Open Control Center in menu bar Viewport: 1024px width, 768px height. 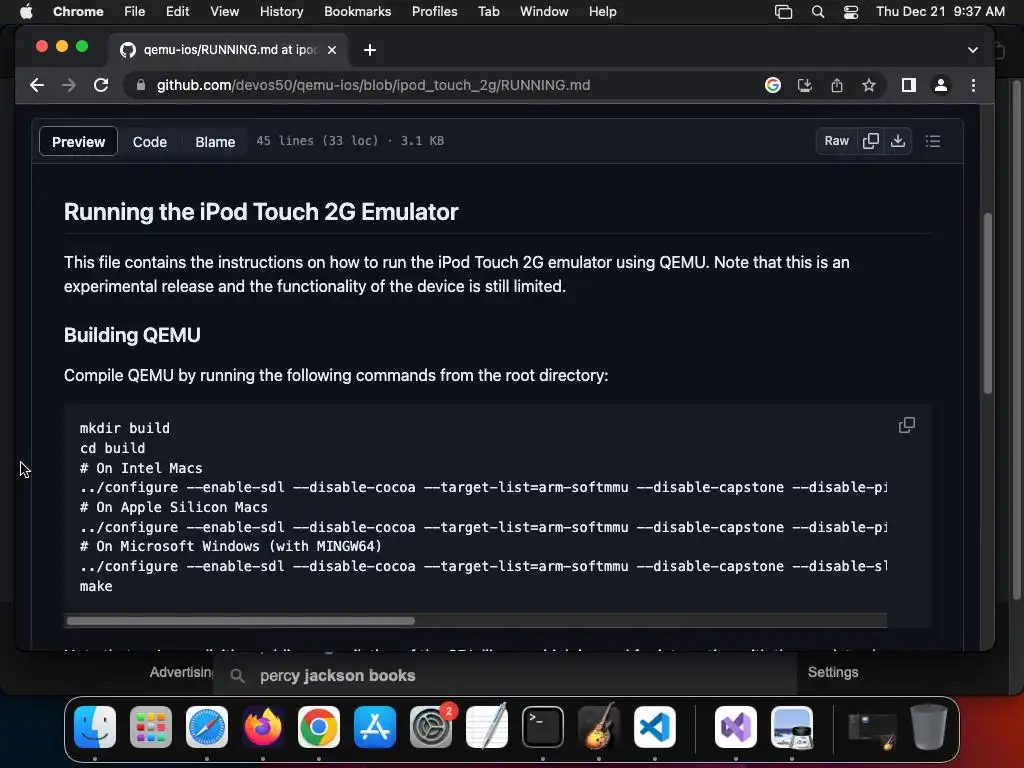850,12
